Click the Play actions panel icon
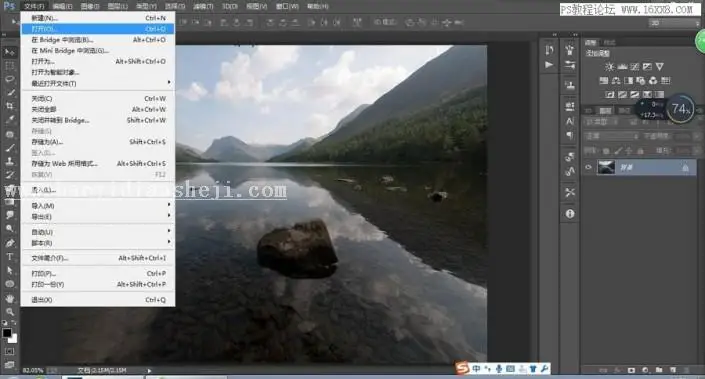705x379 pixels. (x=549, y=65)
